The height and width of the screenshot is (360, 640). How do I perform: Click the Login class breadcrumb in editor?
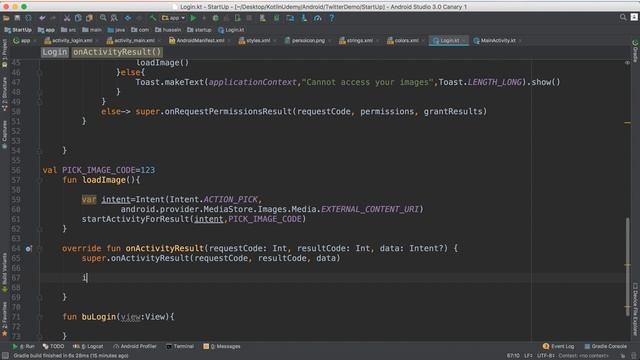pos(55,52)
